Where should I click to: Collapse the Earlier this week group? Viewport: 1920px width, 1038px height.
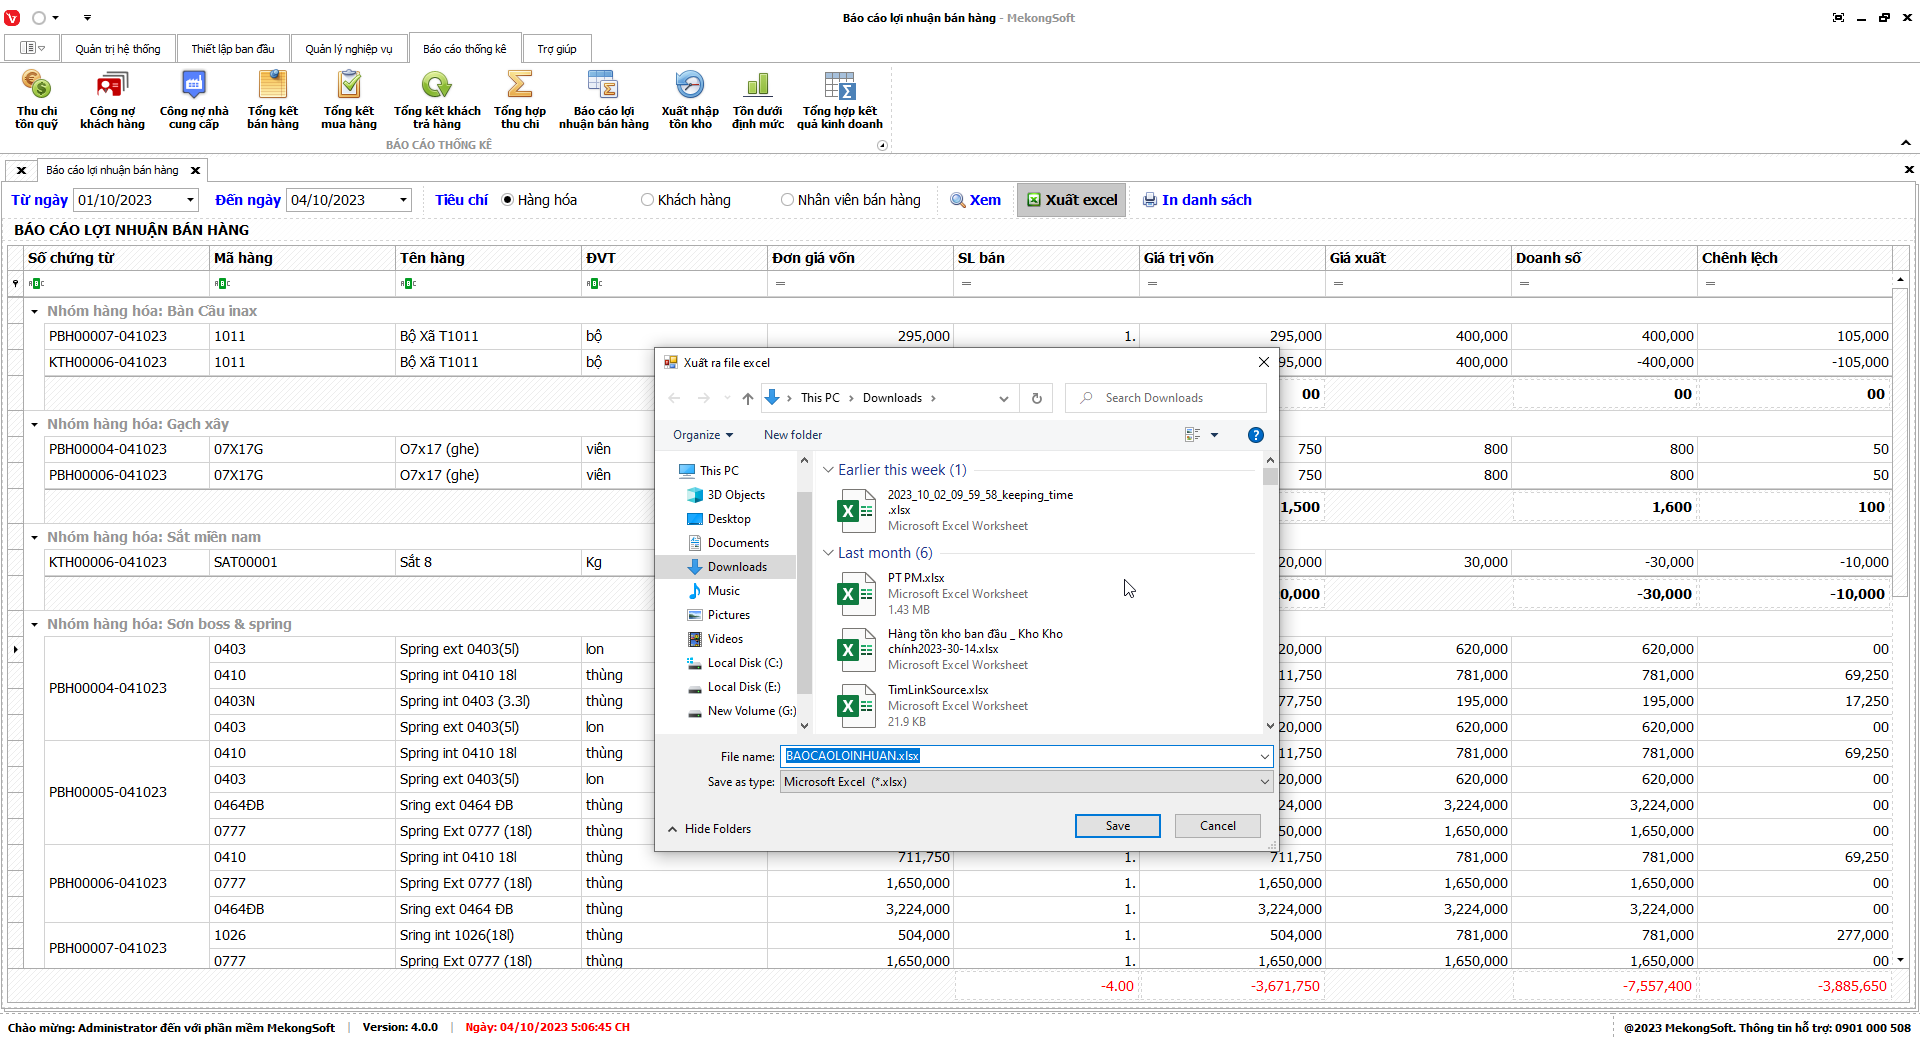pyautogui.click(x=828, y=470)
